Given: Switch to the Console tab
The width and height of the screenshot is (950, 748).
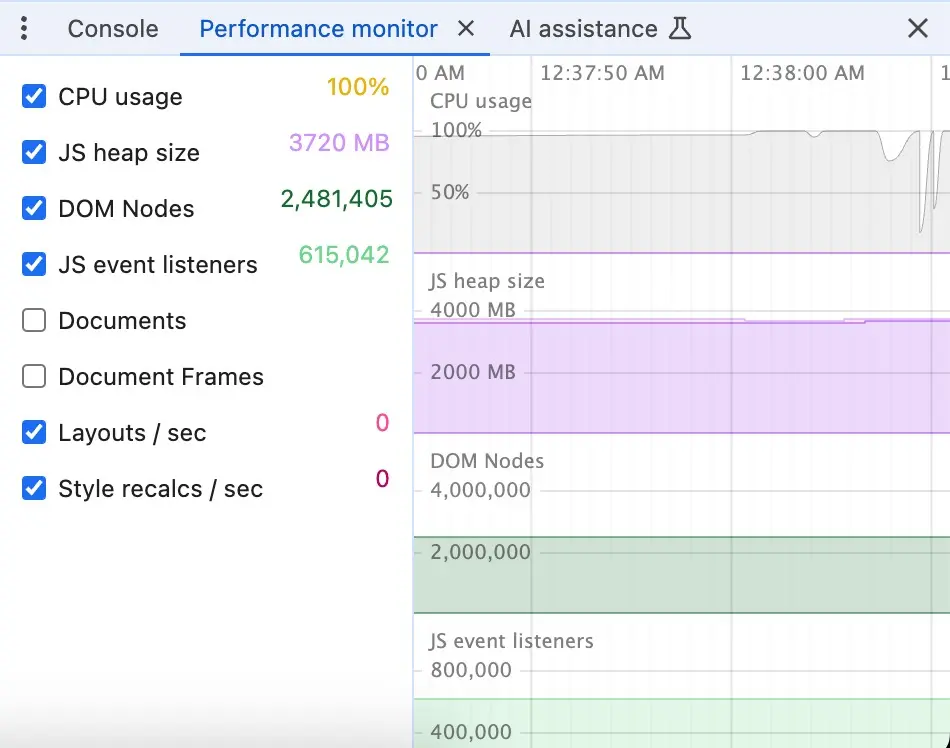Looking at the screenshot, I should [x=113, y=28].
